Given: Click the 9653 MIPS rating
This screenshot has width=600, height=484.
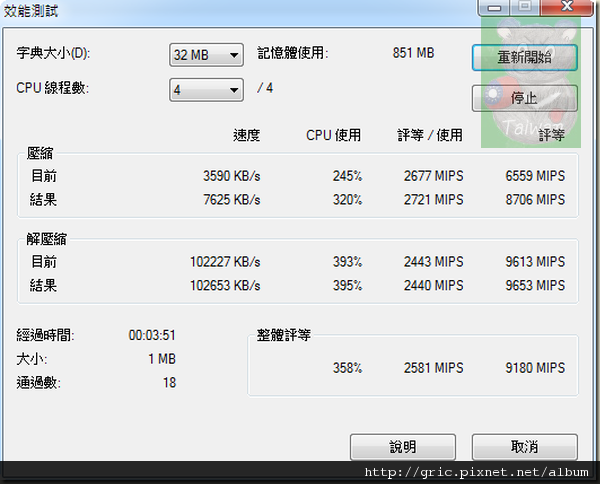Looking at the screenshot, I should (x=535, y=285).
